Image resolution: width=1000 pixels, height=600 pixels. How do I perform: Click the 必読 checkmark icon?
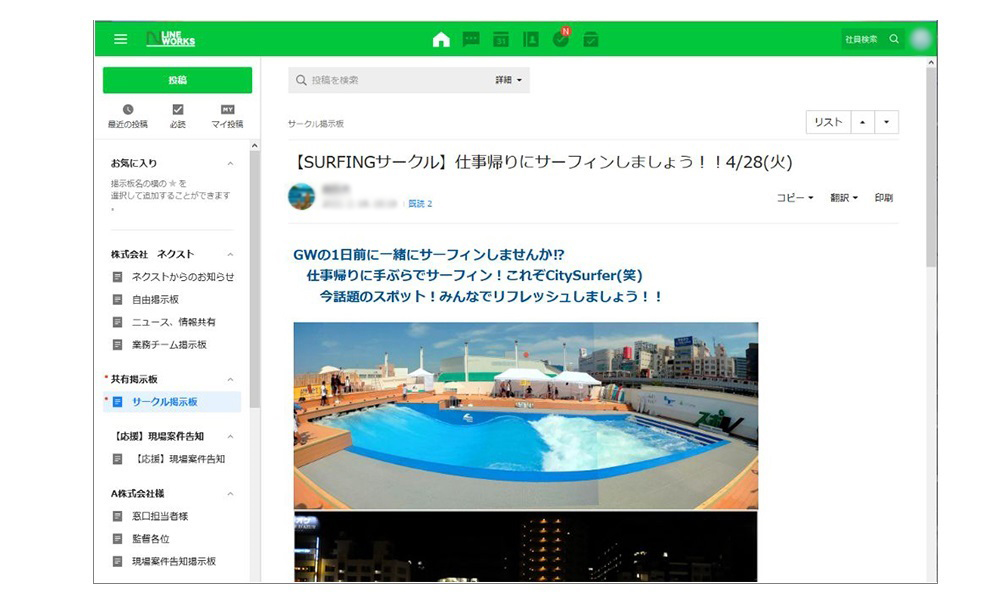(178, 109)
